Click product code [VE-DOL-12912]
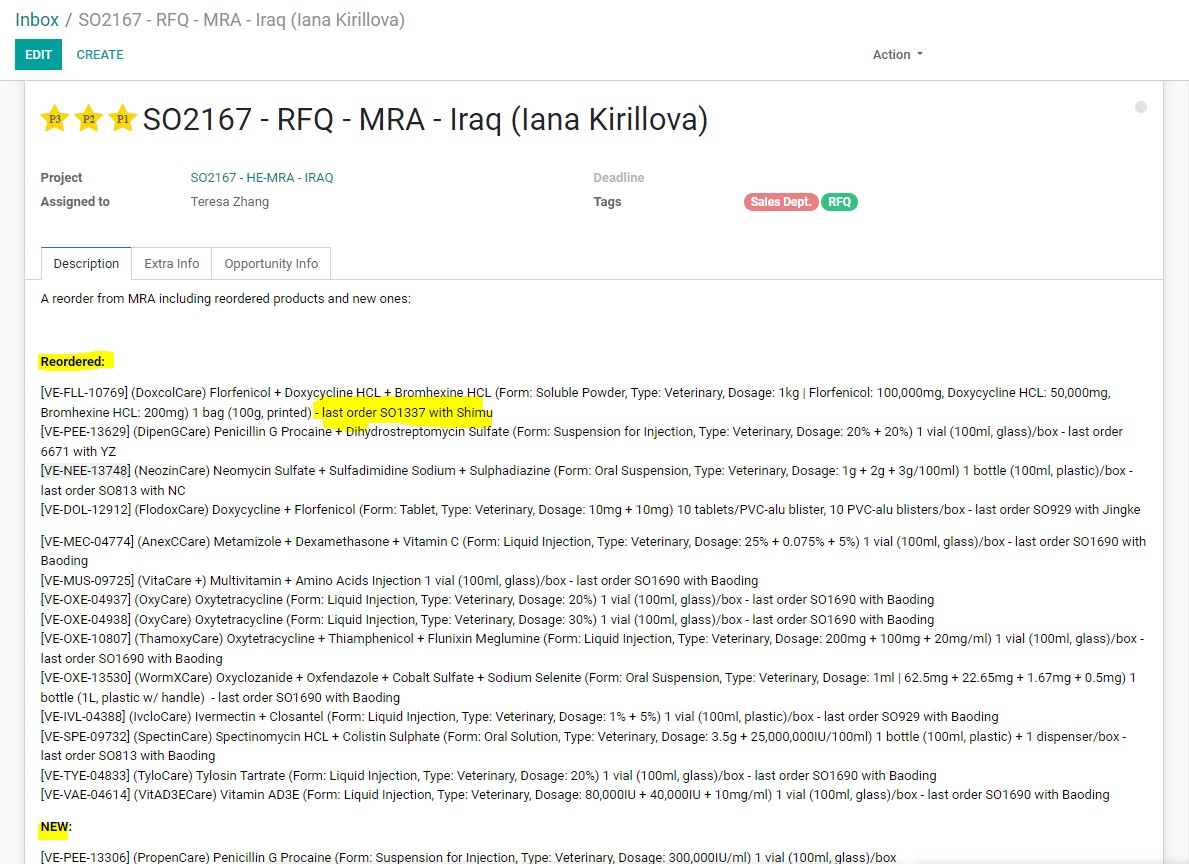Viewport: 1189px width, 864px height. [86, 510]
